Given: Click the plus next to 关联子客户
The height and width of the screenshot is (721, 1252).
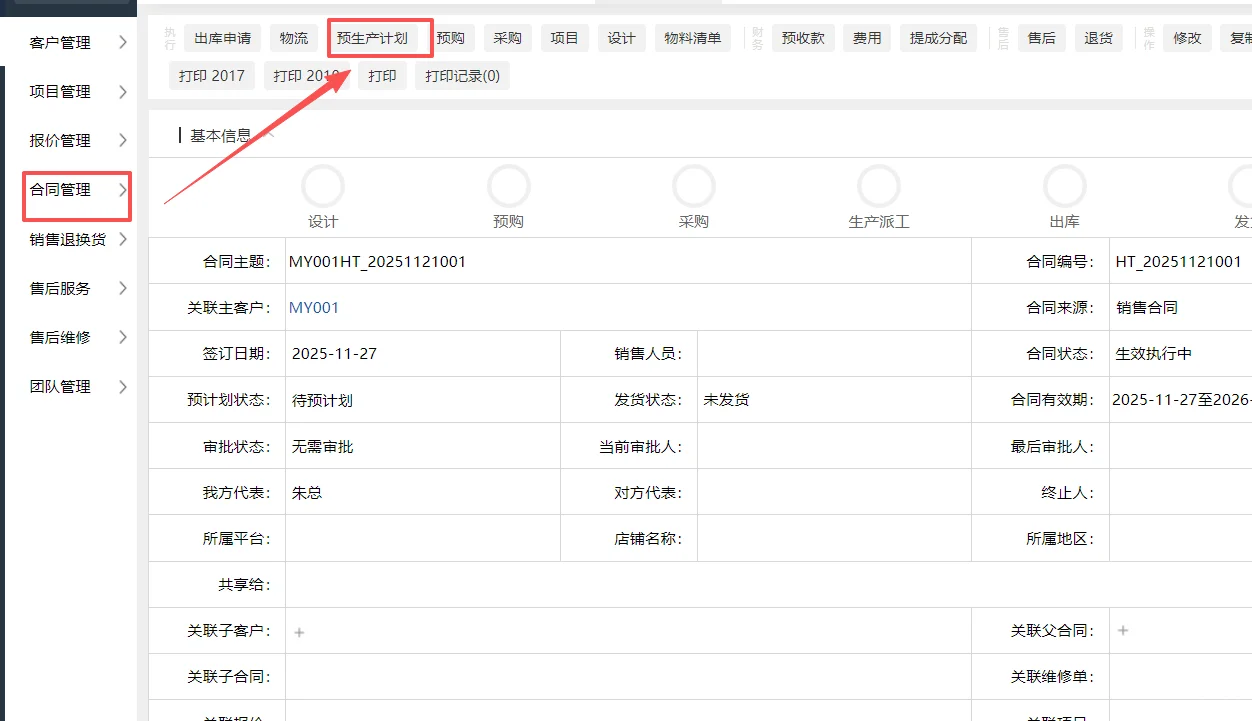Looking at the screenshot, I should 297,630.
